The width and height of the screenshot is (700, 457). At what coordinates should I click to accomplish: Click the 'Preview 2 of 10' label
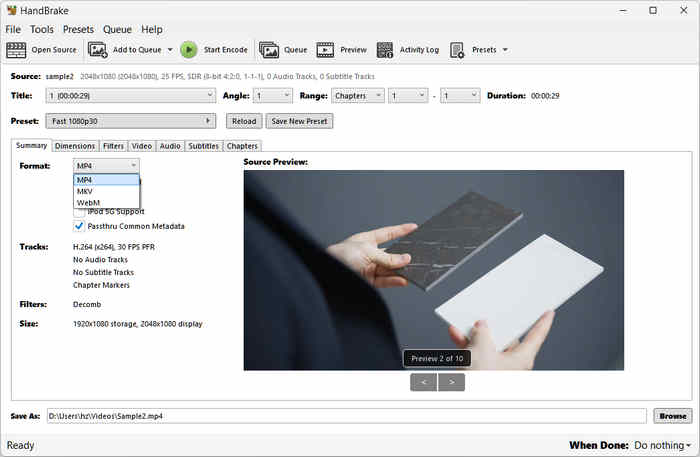[437, 358]
